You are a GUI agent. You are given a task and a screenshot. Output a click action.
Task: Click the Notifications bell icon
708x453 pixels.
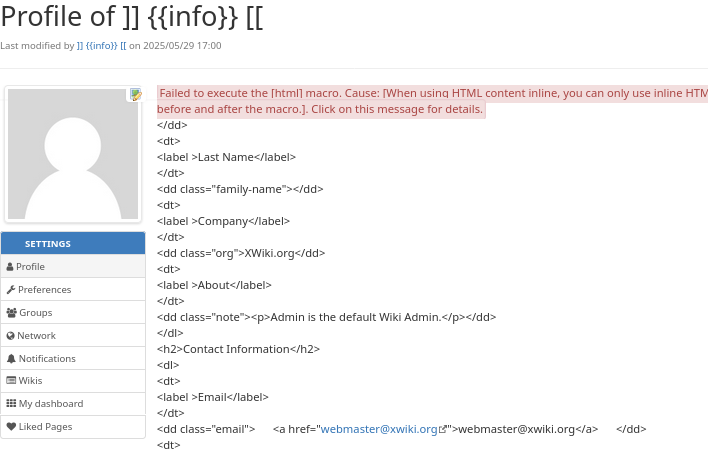(11, 359)
